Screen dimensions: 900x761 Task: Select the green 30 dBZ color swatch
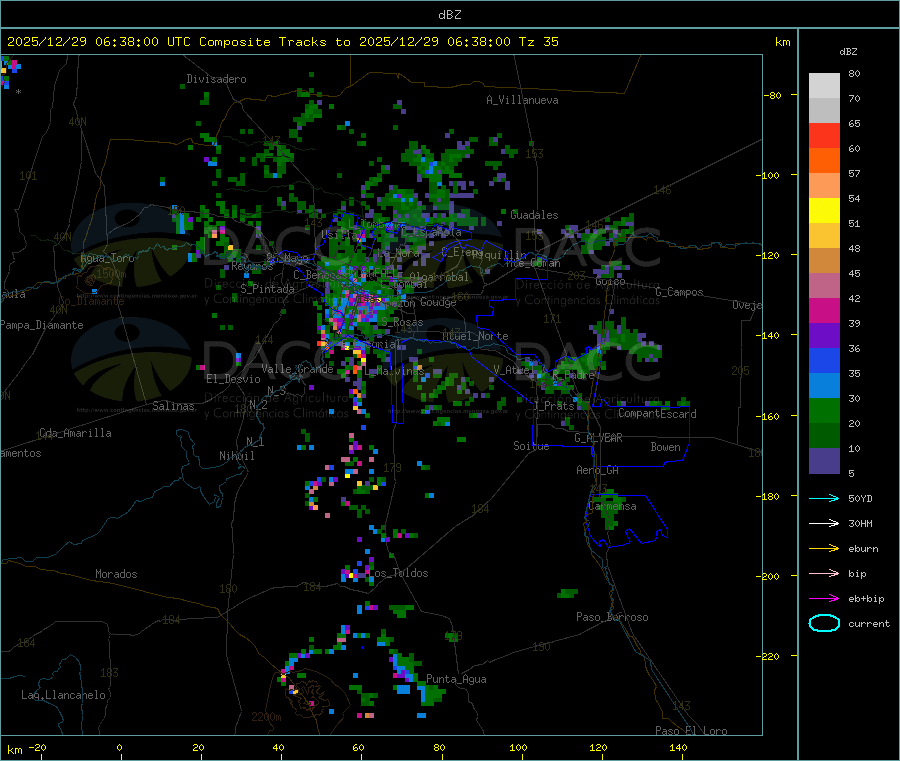(x=824, y=410)
